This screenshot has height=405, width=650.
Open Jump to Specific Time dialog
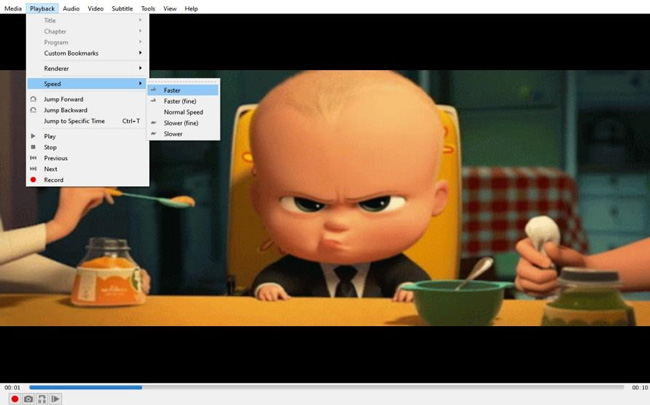[x=87, y=121]
